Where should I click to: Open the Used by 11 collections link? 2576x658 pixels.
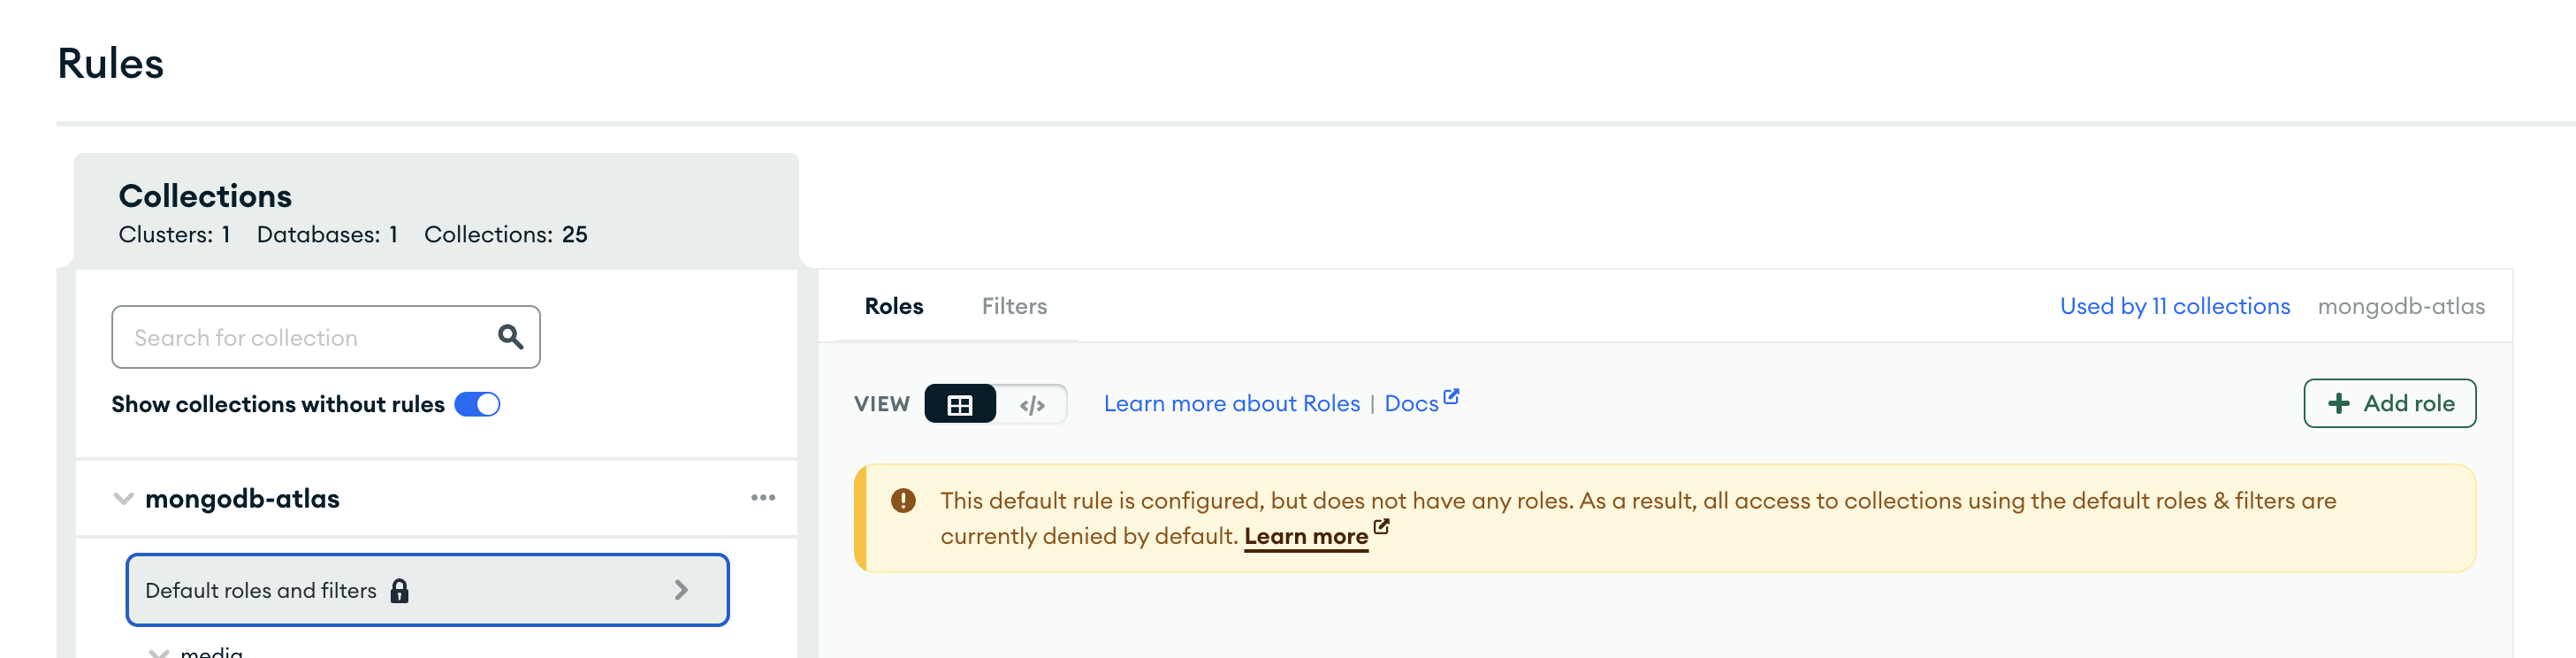2174,306
